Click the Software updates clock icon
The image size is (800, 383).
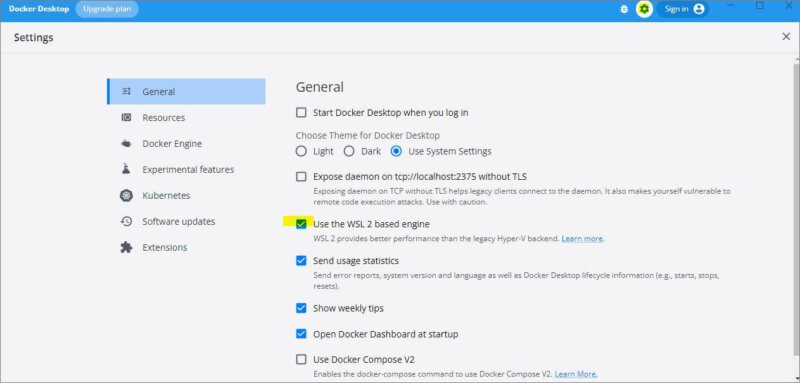pos(127,221)
